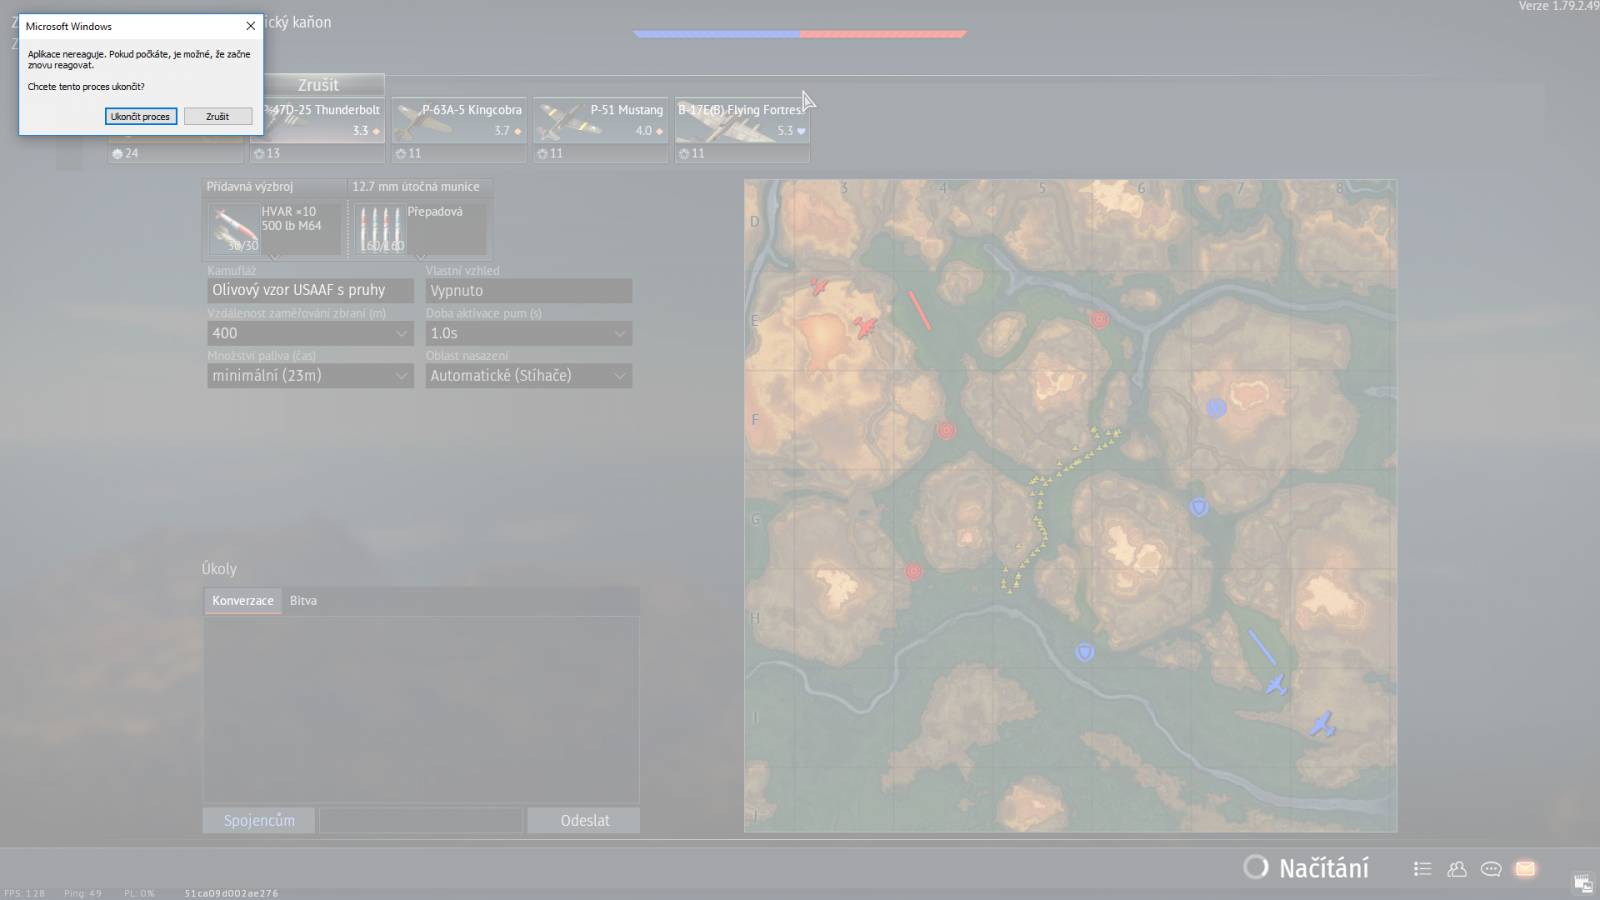
Task: Click the Verze 1.79.2.49 version text
Action: 1558,6
